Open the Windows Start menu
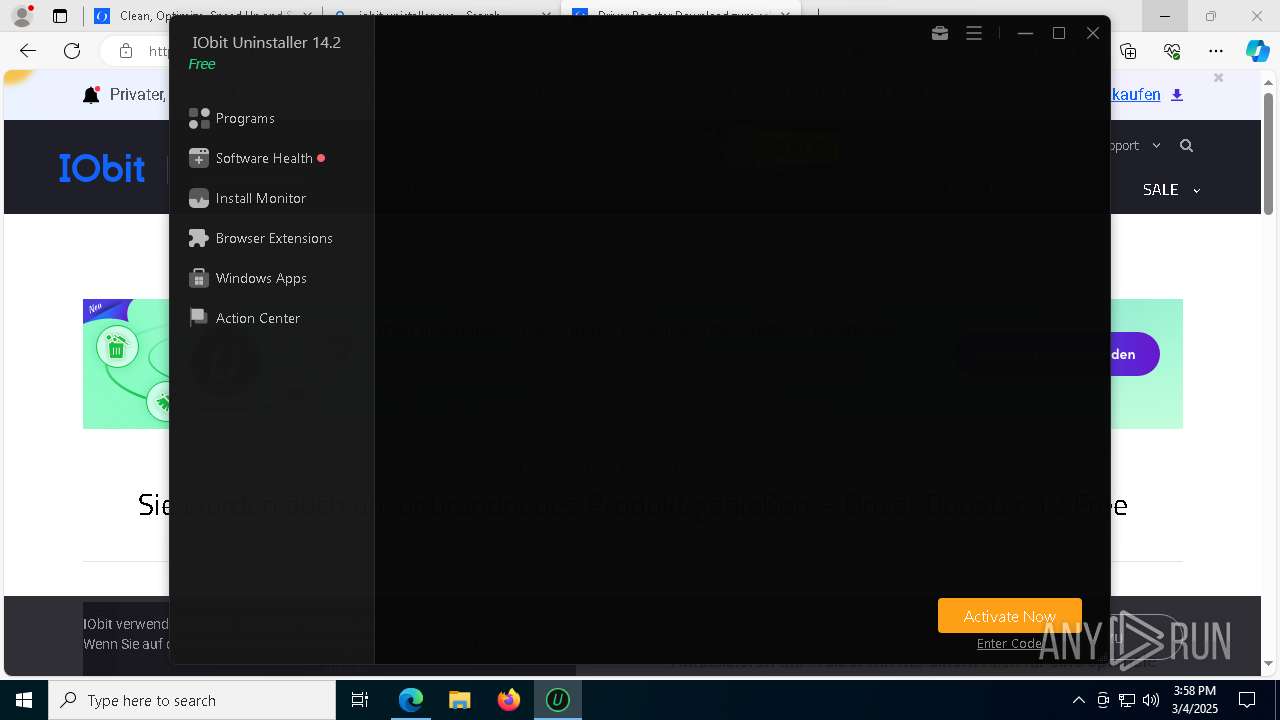 point(24,700)
